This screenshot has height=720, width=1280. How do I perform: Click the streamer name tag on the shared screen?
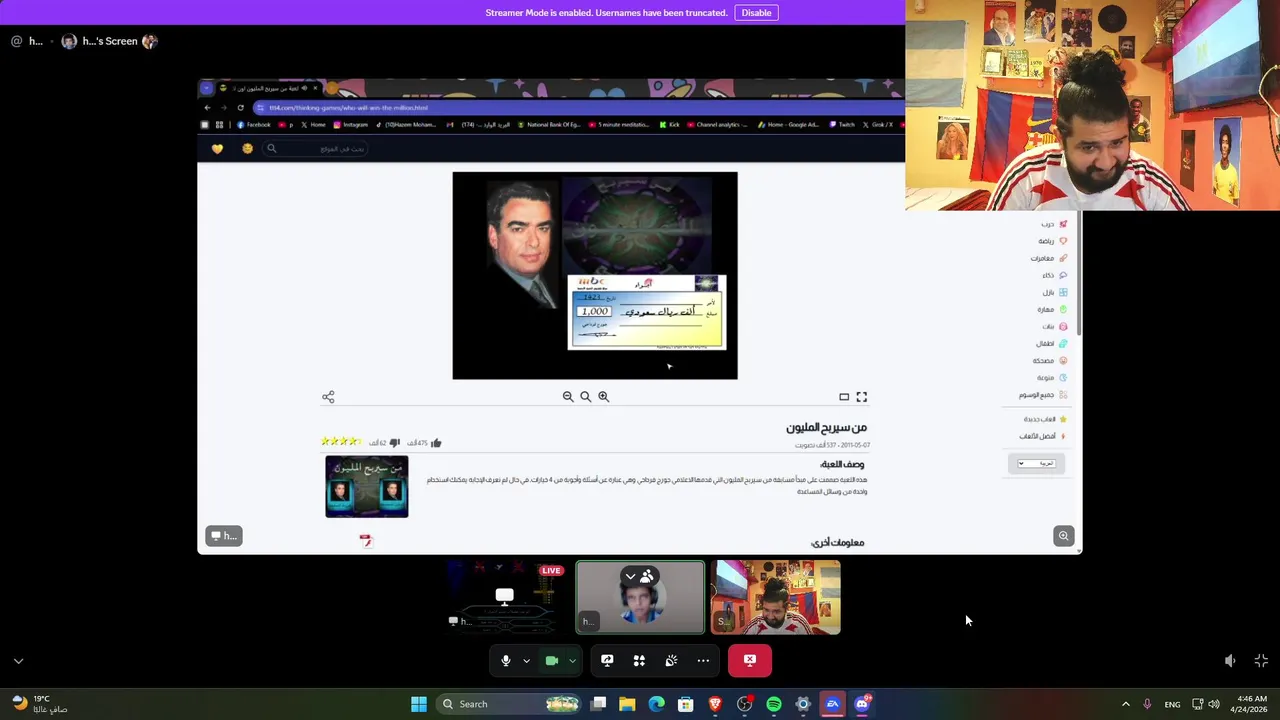click(x=224, y=536)
